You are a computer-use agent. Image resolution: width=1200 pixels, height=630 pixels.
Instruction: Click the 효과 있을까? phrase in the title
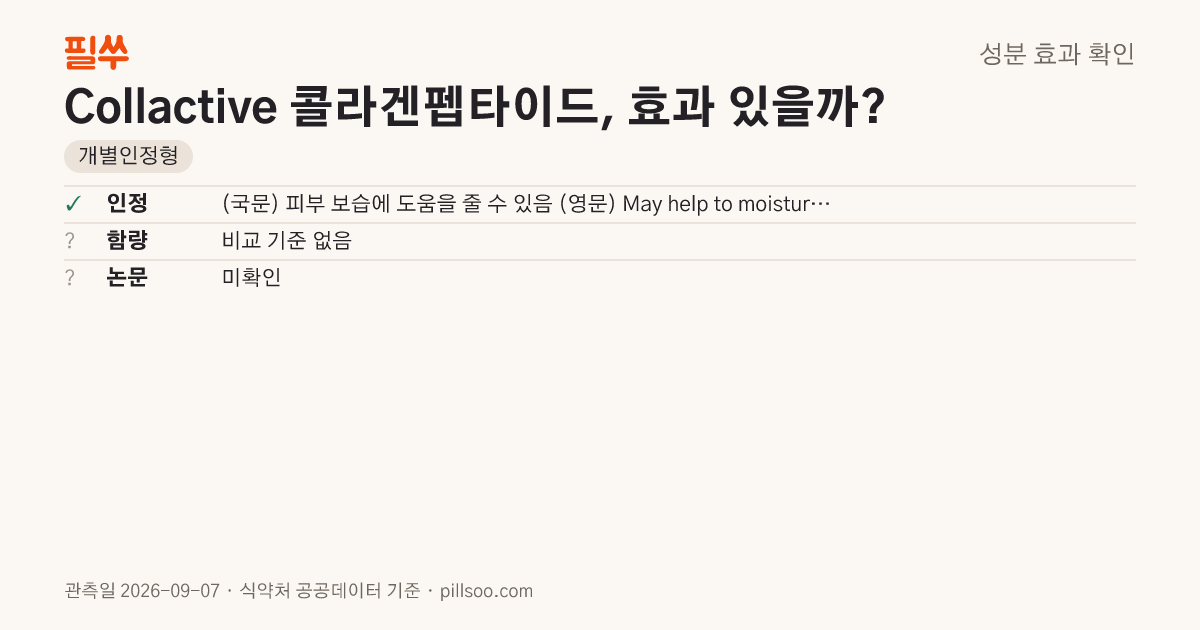click(x=755, y=107)
